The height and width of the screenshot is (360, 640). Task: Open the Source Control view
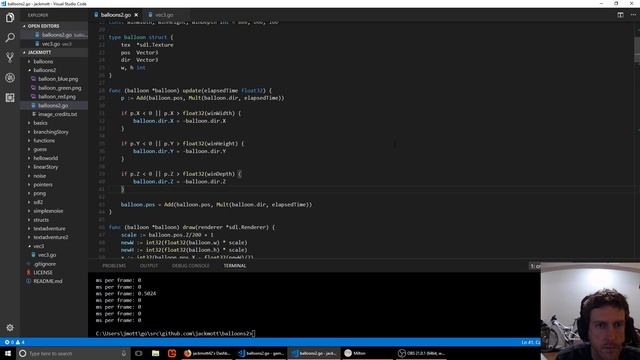10,58
